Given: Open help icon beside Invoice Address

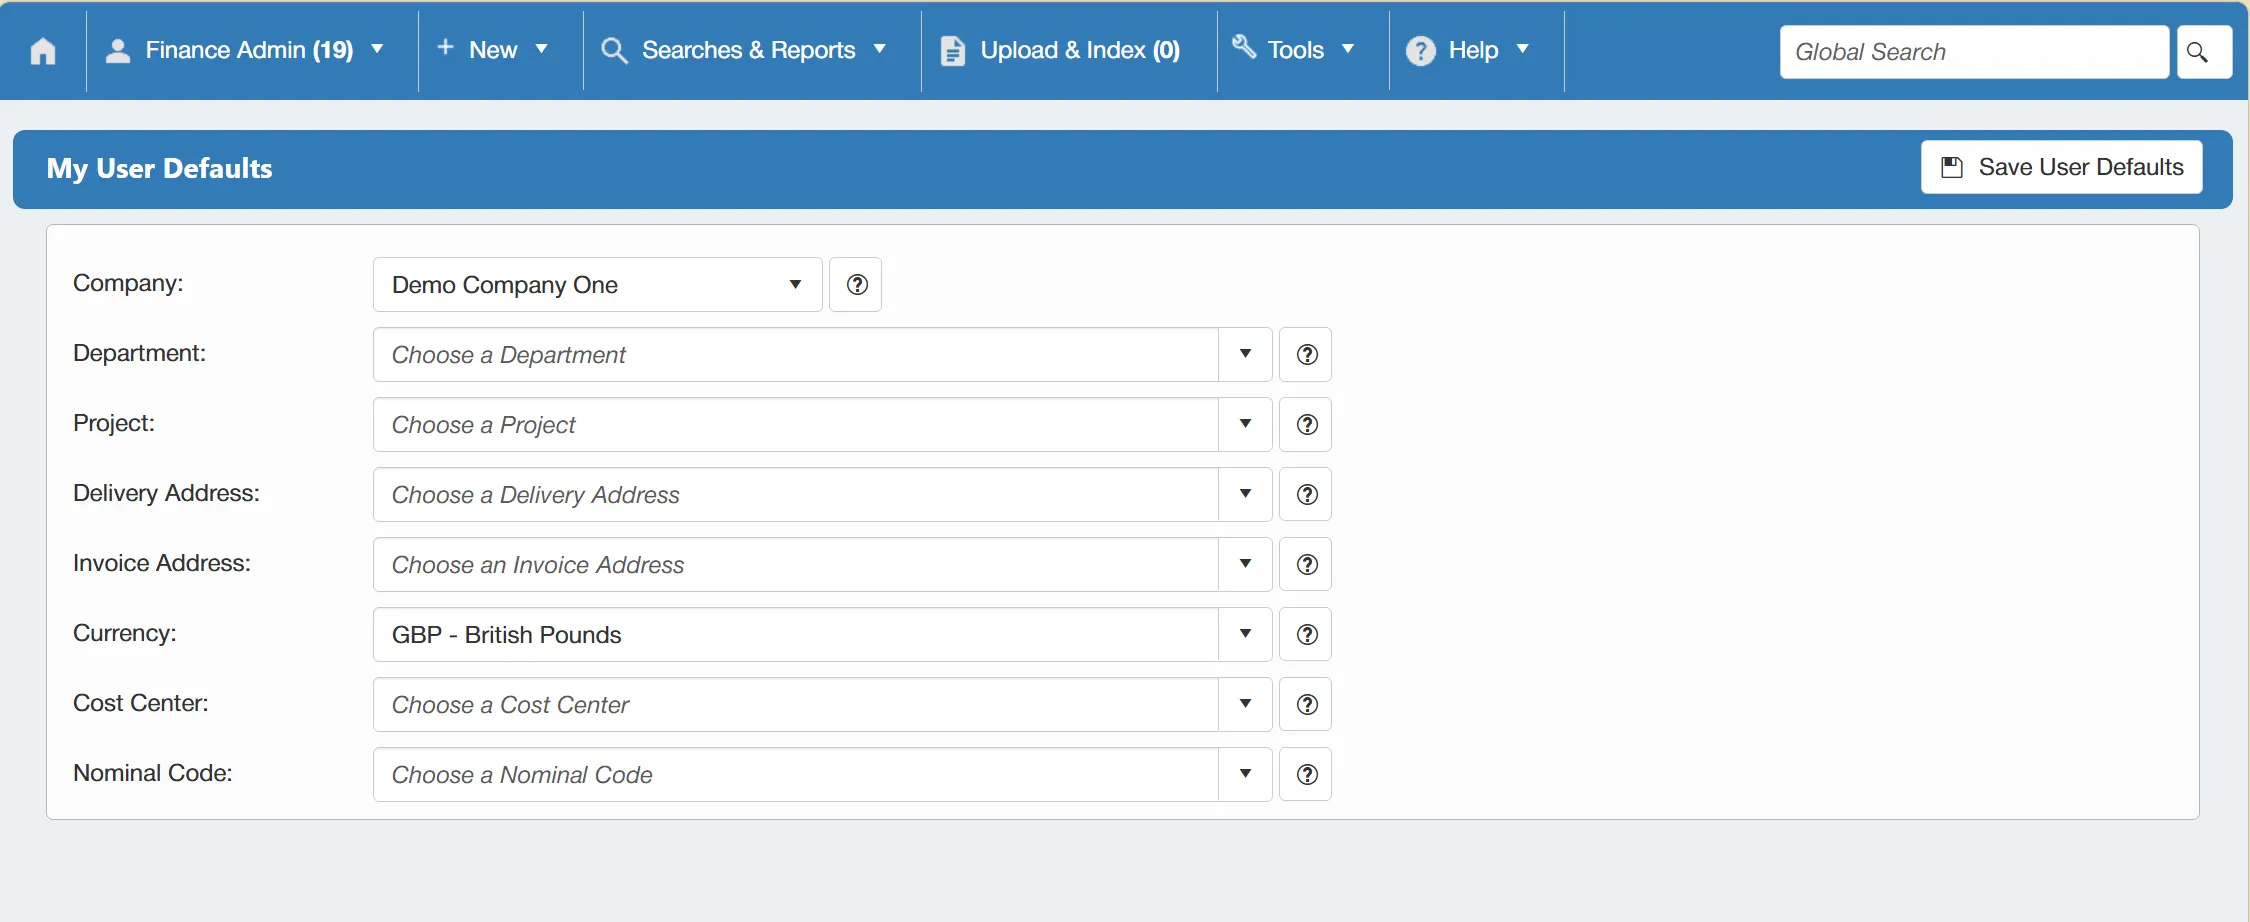Looking at the screenshot, I should (x=1306, y=565).
